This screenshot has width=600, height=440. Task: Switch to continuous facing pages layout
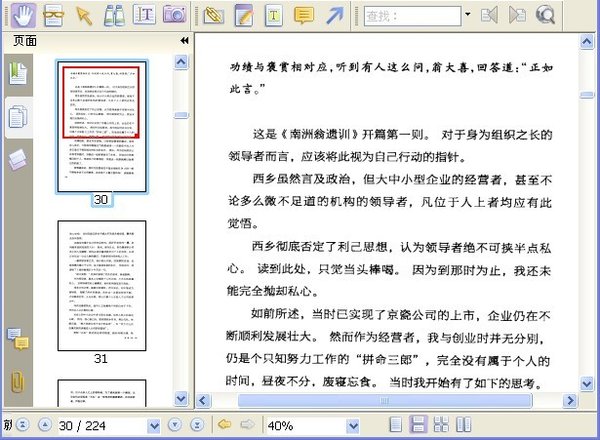point(441,425)
